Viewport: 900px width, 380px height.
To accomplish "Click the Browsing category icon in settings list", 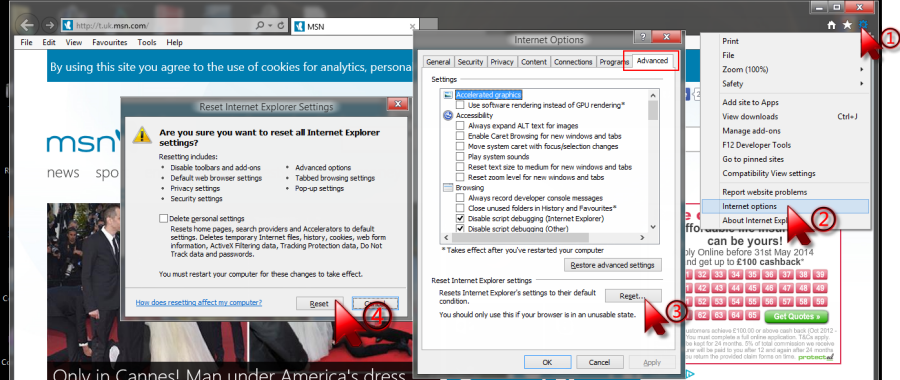I will click(448, 188).
